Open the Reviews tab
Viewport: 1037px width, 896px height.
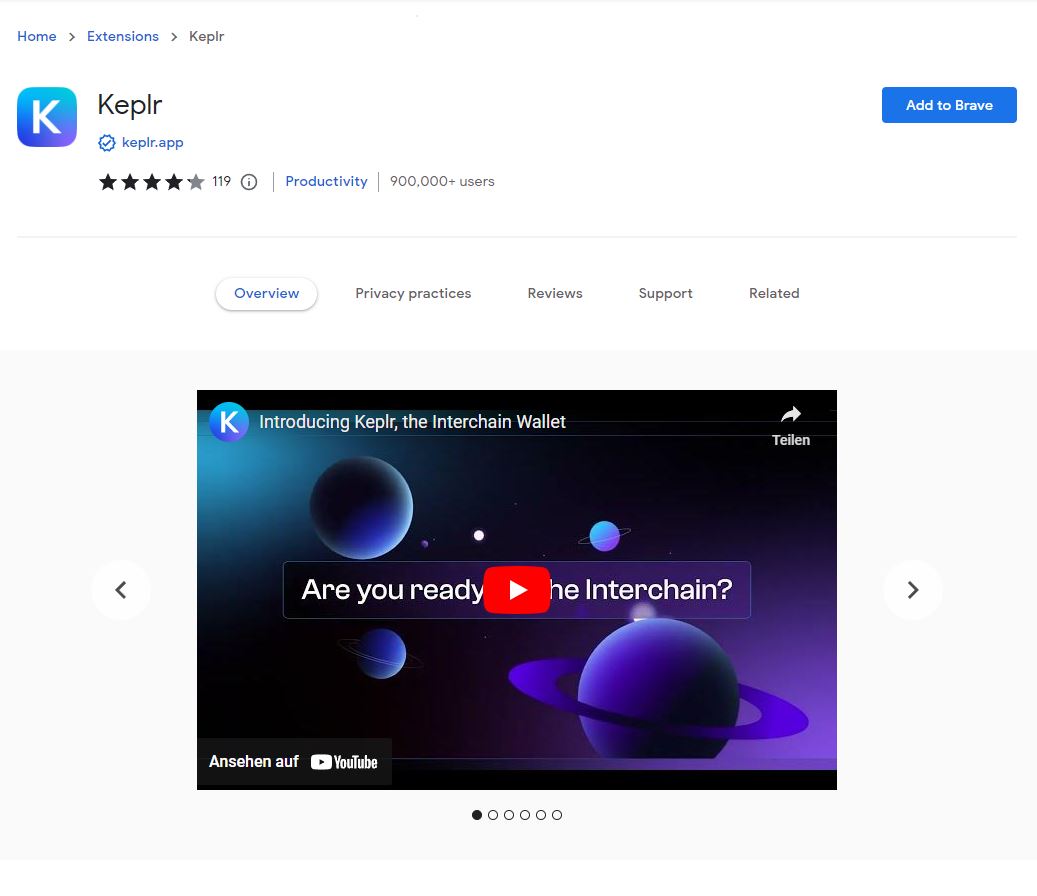pos(555,294)
